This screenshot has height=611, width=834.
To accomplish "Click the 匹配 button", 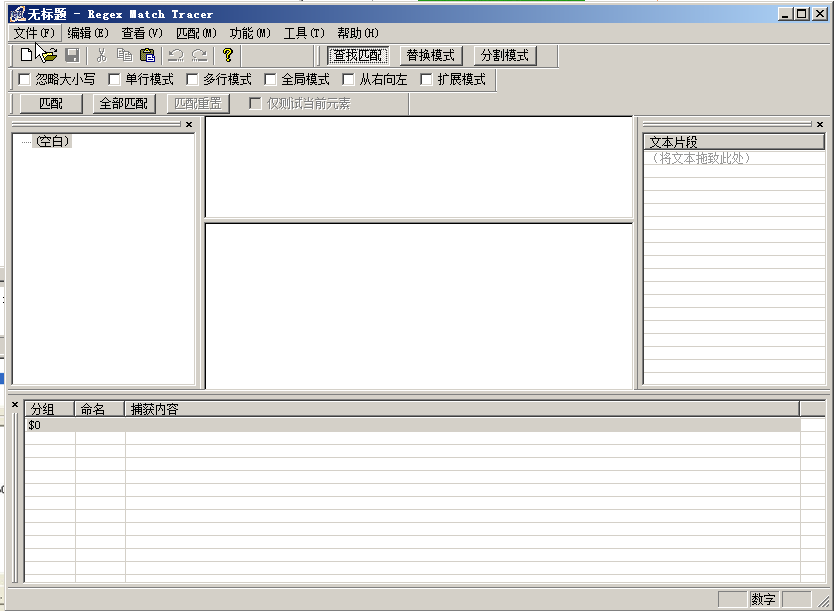I will (x=51, y=103).
